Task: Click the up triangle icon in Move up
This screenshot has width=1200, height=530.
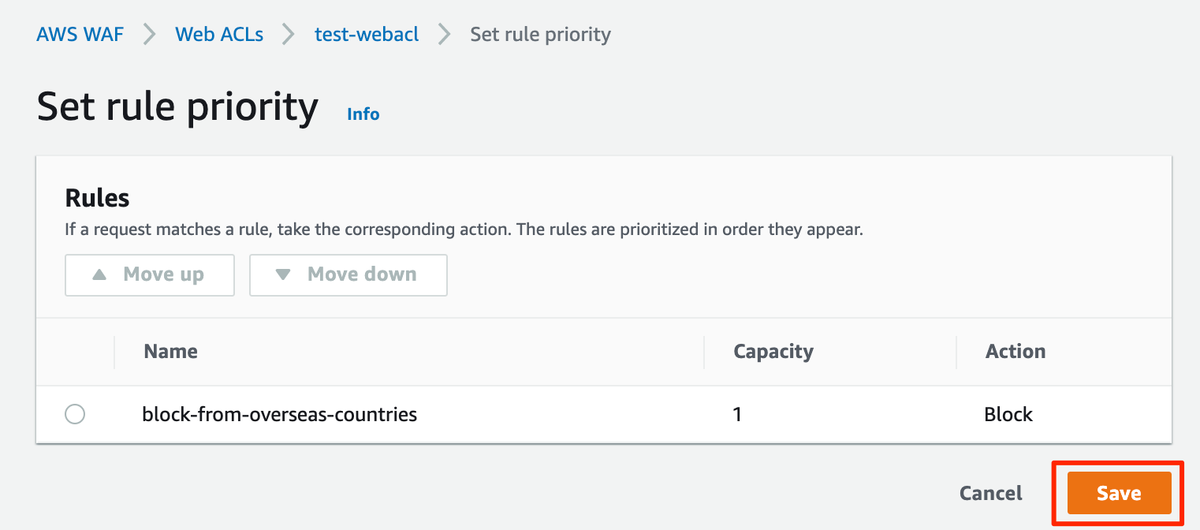Action: tap(99, 275)
